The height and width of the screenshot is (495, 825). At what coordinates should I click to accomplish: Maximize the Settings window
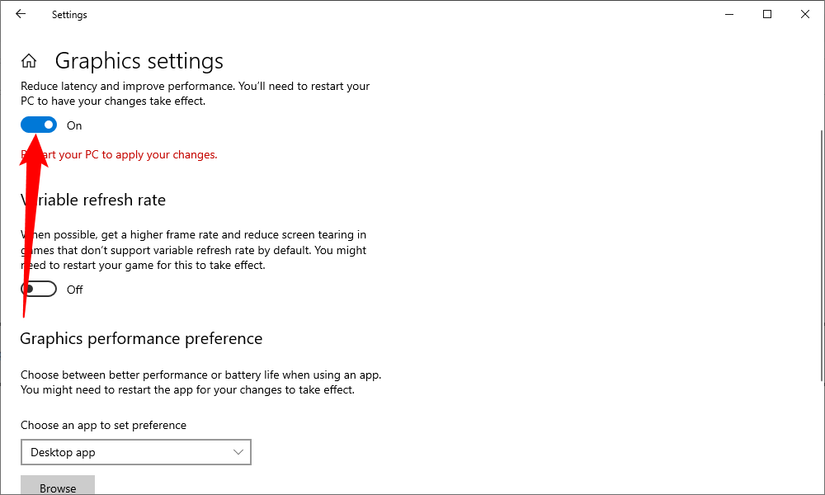[767, 14]
